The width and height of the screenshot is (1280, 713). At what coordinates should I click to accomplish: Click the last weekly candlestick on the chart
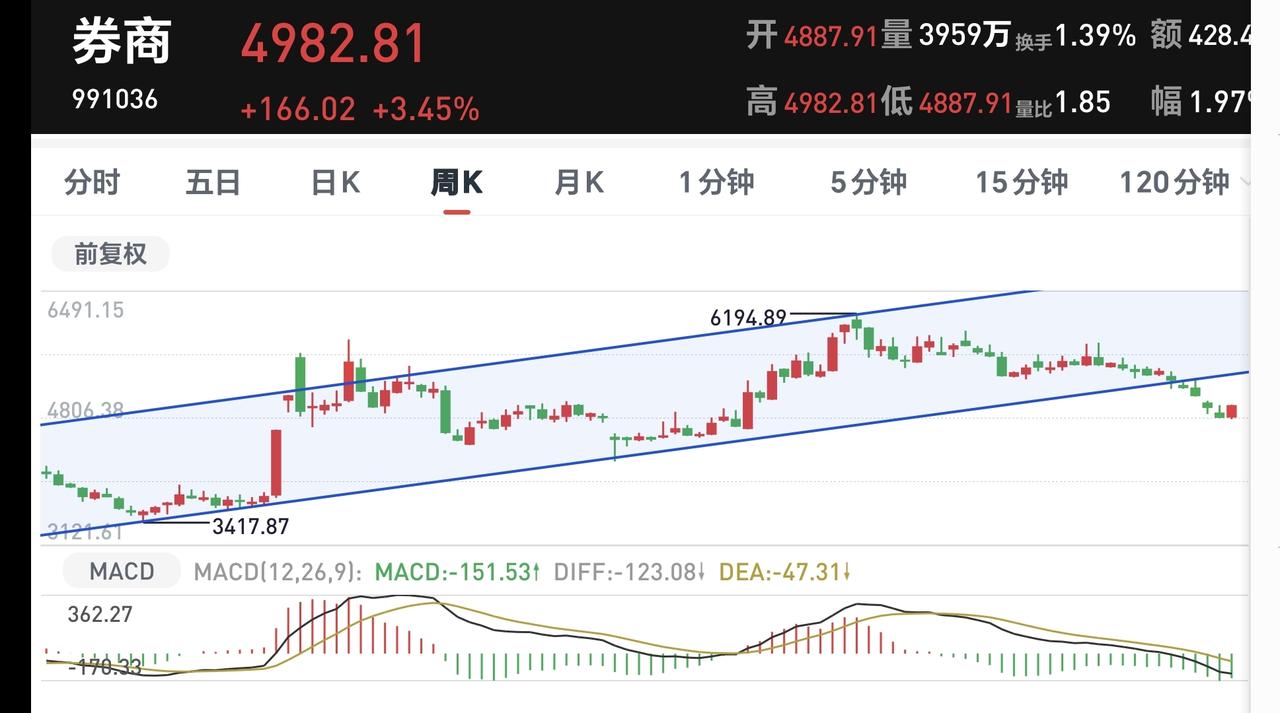pos(1232,411)
